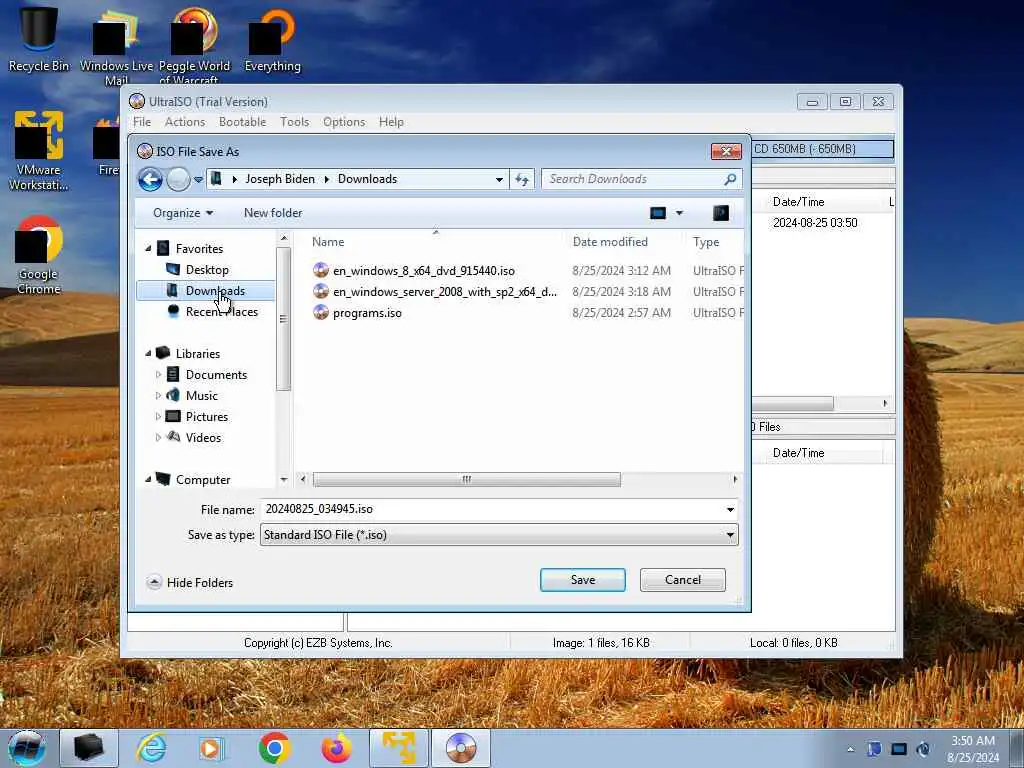Expand the Pictures library
The width and height of the screenshot is (1024, 768).
point(158,417)
